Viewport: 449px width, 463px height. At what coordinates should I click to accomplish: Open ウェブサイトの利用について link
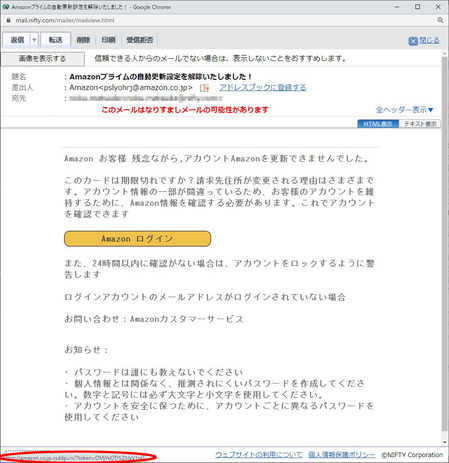pyautogui.click(x=259, y=455)
